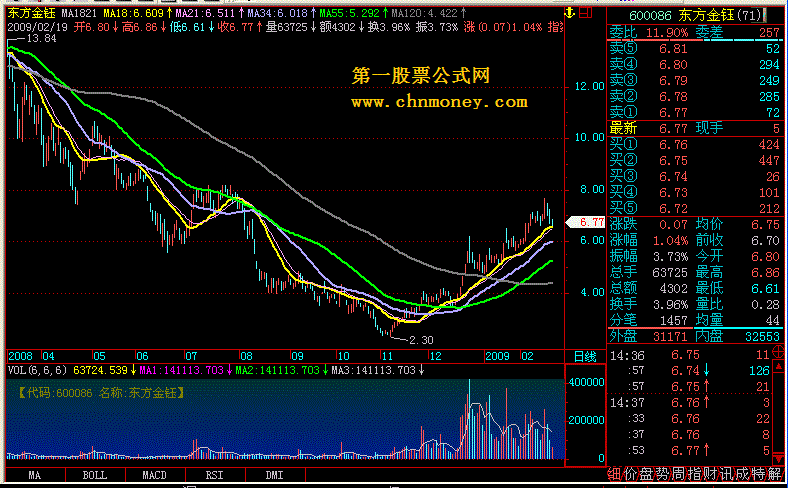This screenshot has width=788, height=488.
Task: Click the tick list scroll down arrow
Action: (780, 458)
